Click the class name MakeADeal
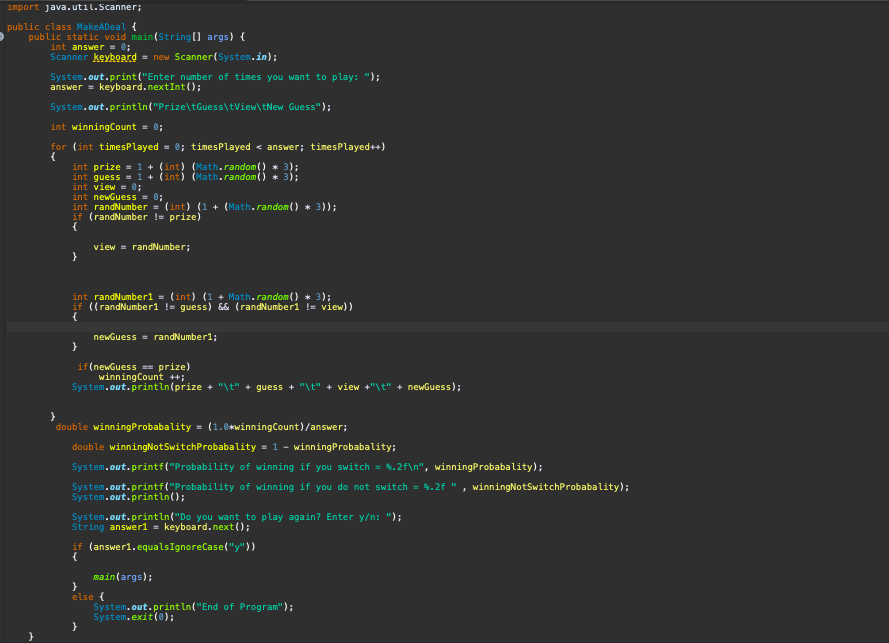The image size is (889, 643). [x=101, y=27]
